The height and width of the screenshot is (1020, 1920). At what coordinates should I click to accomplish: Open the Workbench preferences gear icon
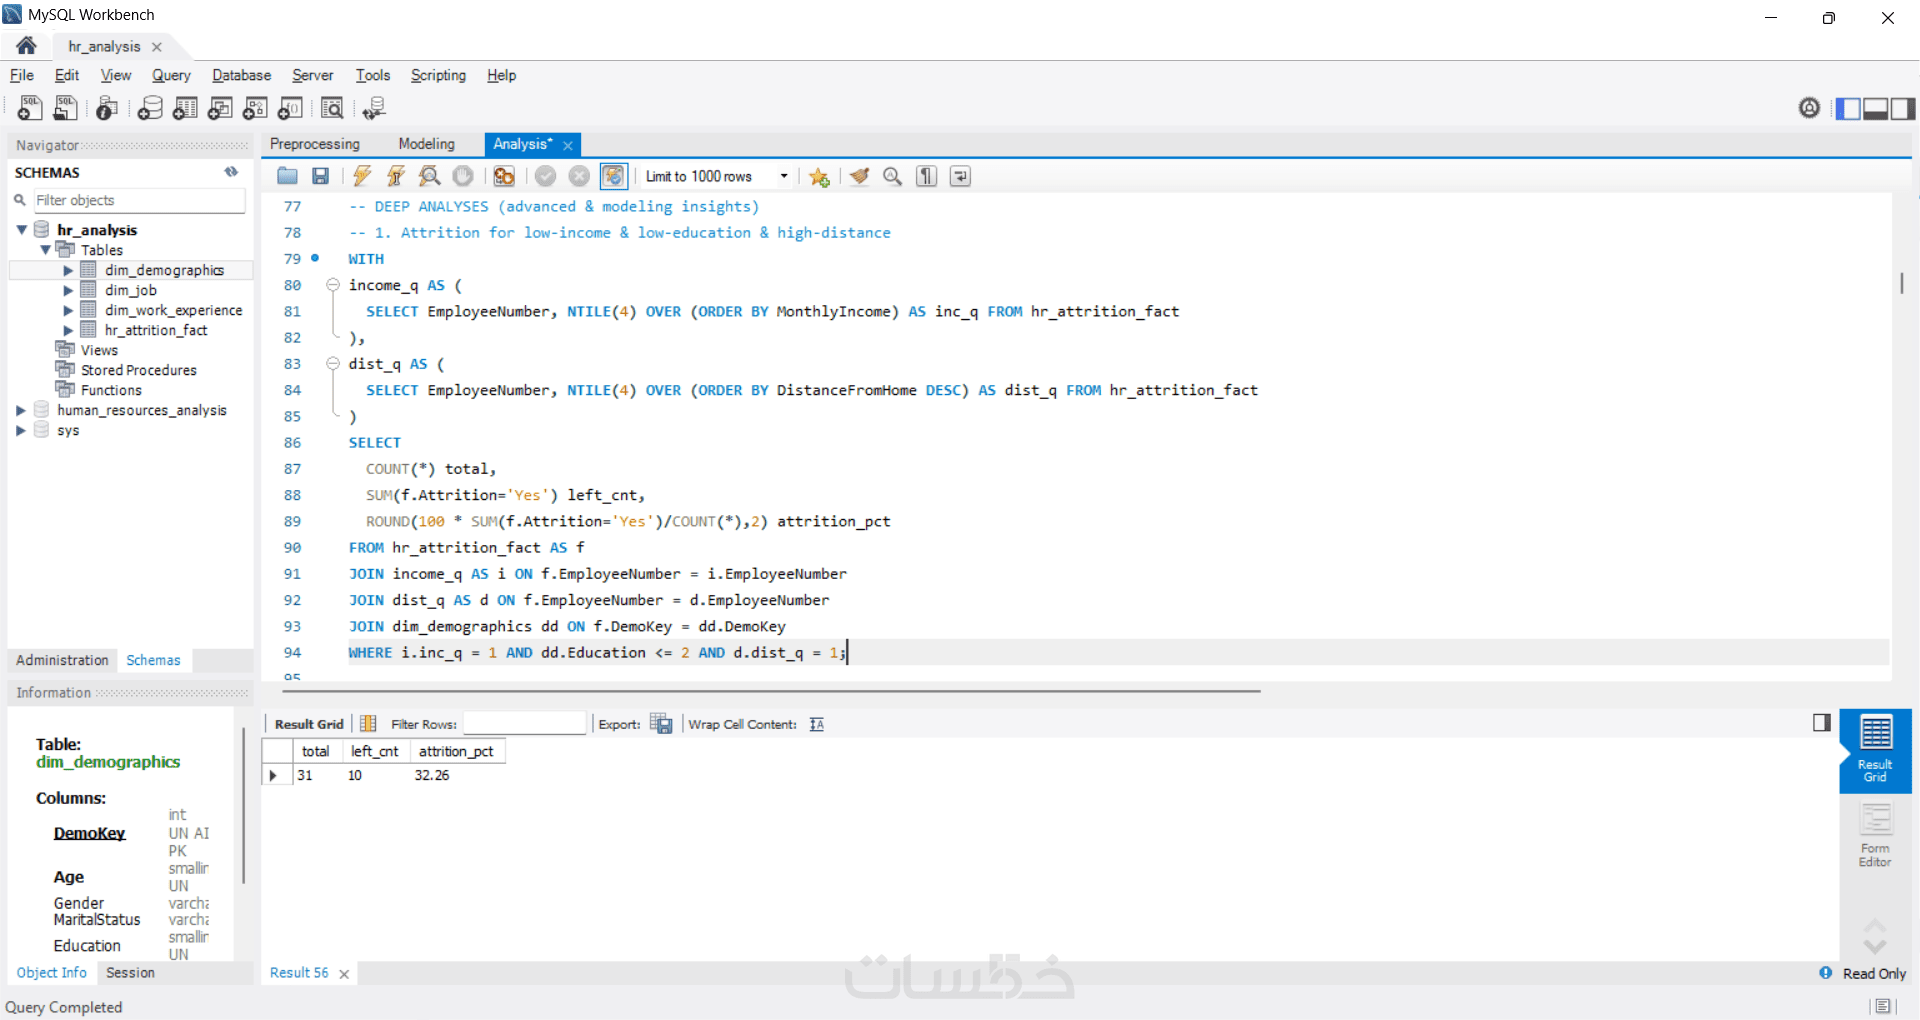[1809, 108]
